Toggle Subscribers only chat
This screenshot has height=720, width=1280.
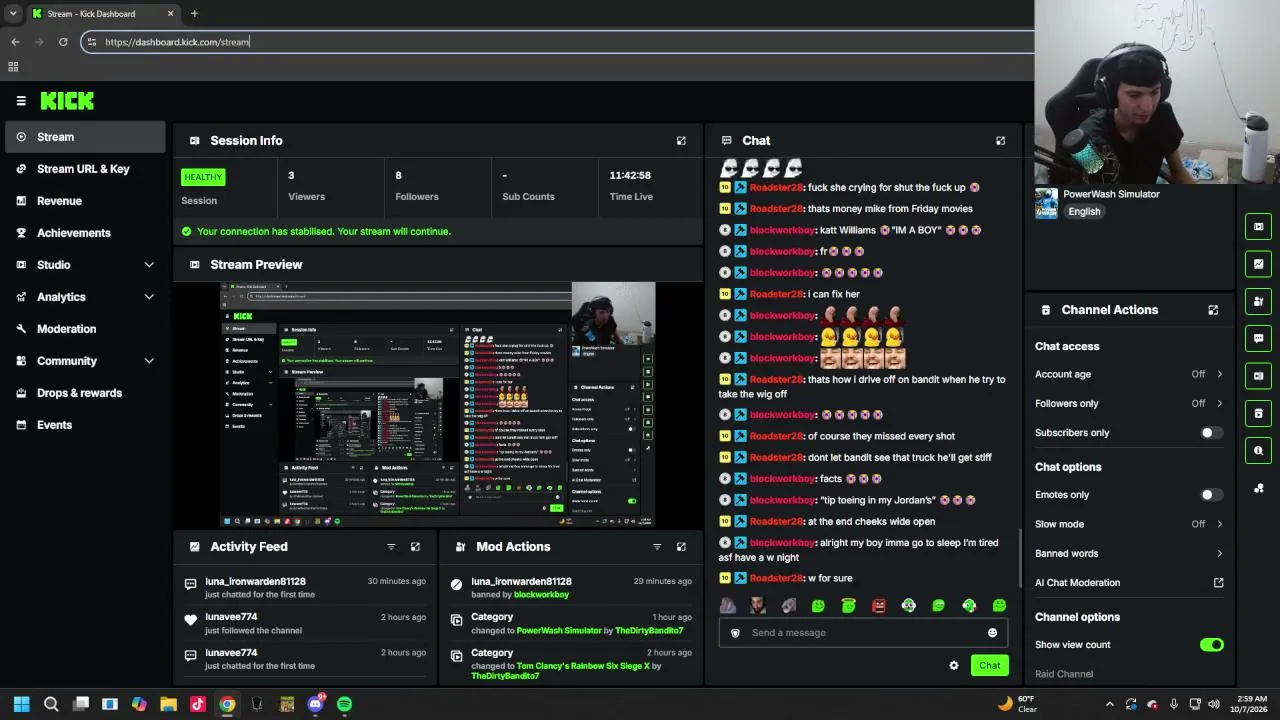tap(1211, 433)
